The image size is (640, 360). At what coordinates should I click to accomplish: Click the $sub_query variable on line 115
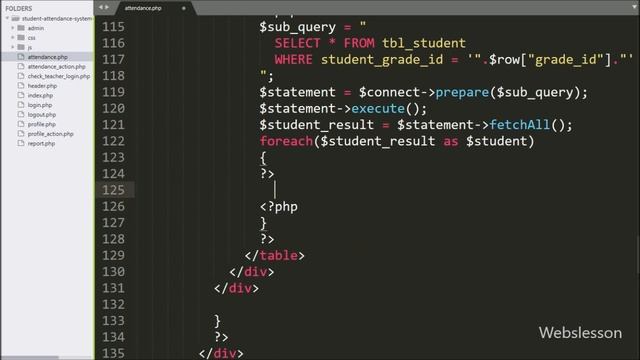[x=298, y=27]
